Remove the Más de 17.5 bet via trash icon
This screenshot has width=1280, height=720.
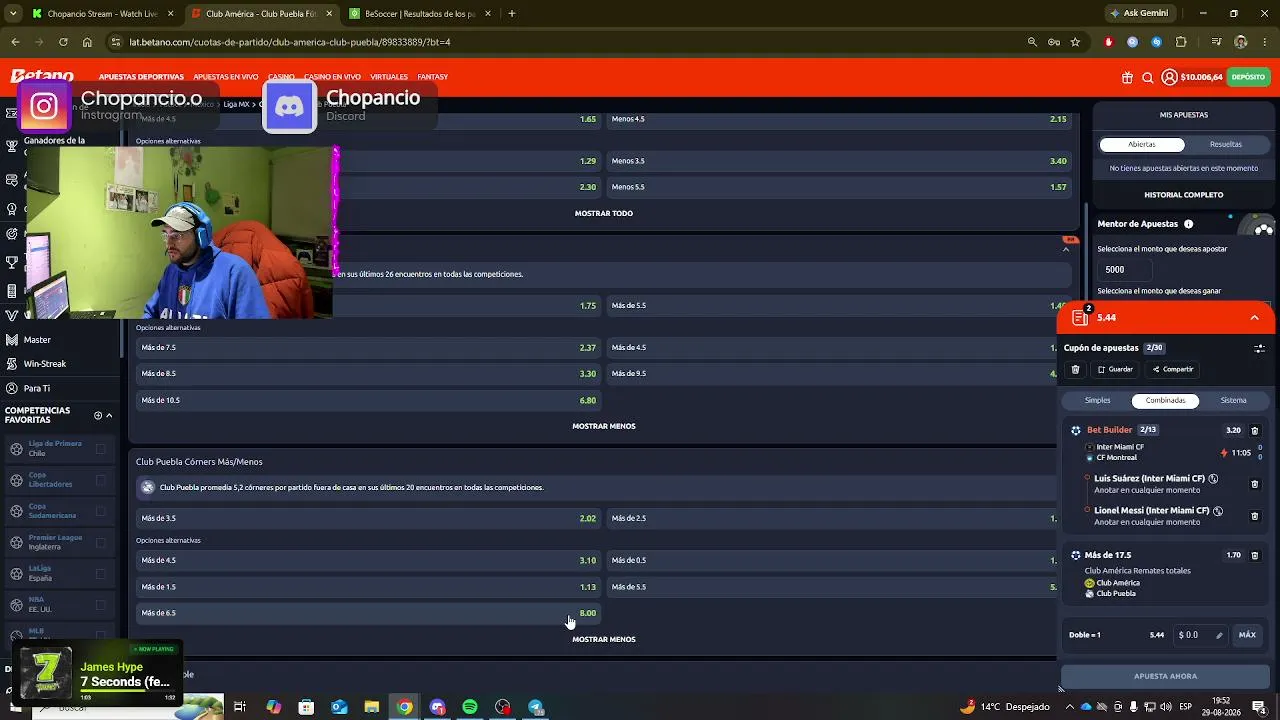(x=1255, y=555)
